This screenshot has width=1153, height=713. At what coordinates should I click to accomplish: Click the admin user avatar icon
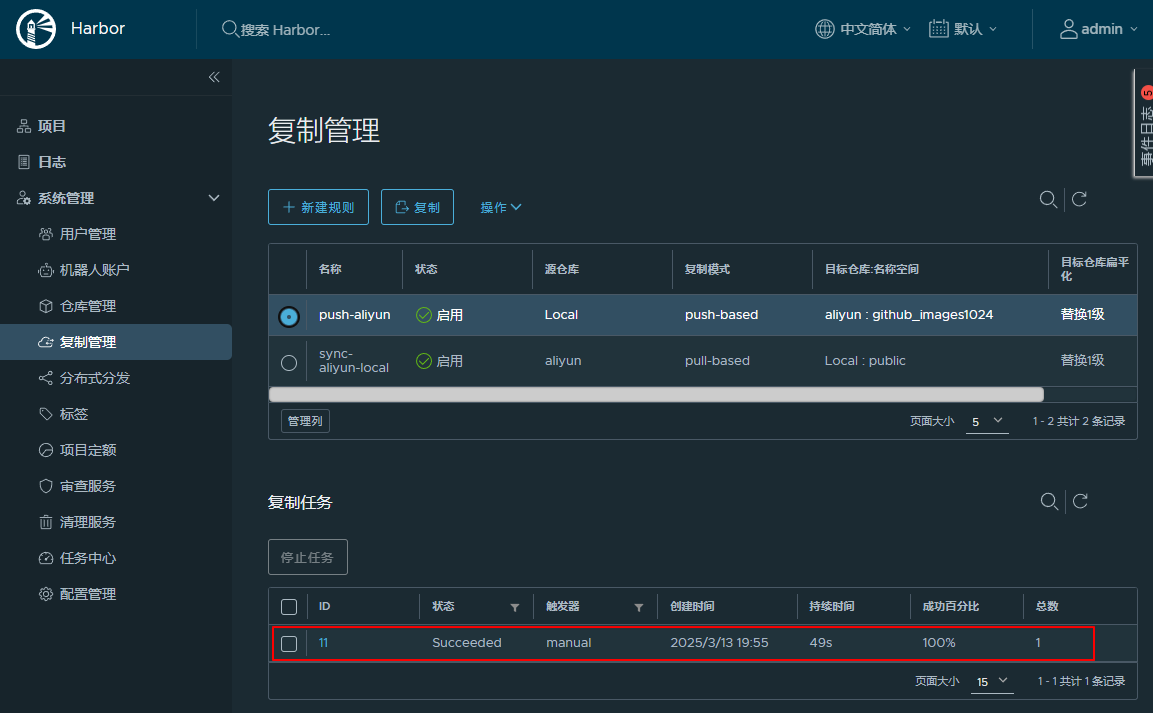1068,29
